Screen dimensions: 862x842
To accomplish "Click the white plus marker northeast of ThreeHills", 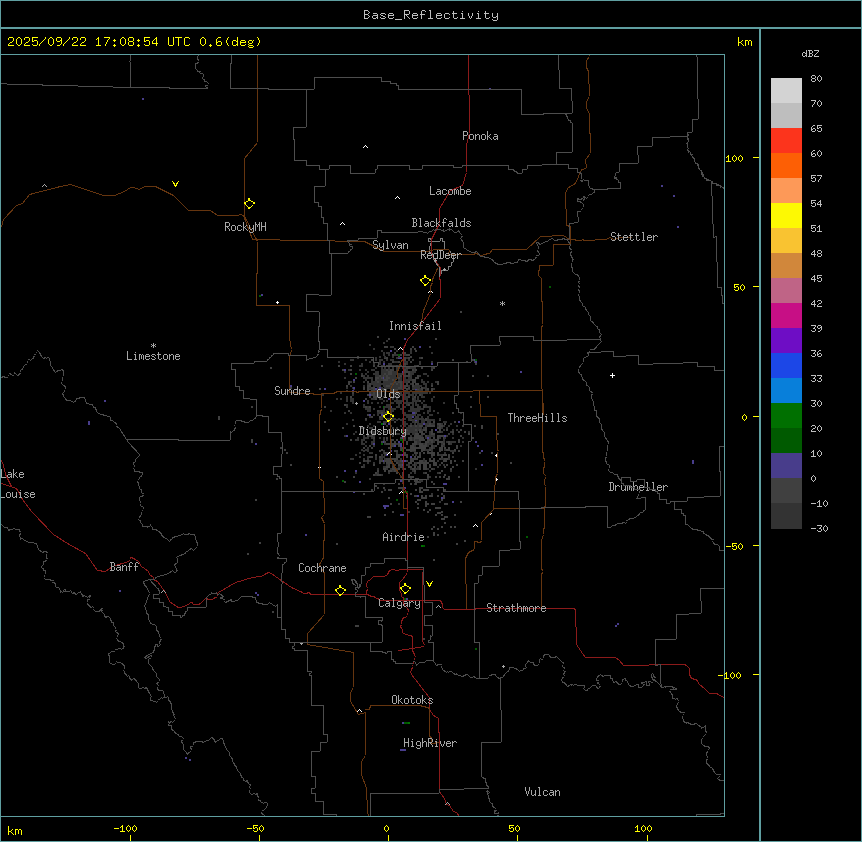I will coord(612,375).
